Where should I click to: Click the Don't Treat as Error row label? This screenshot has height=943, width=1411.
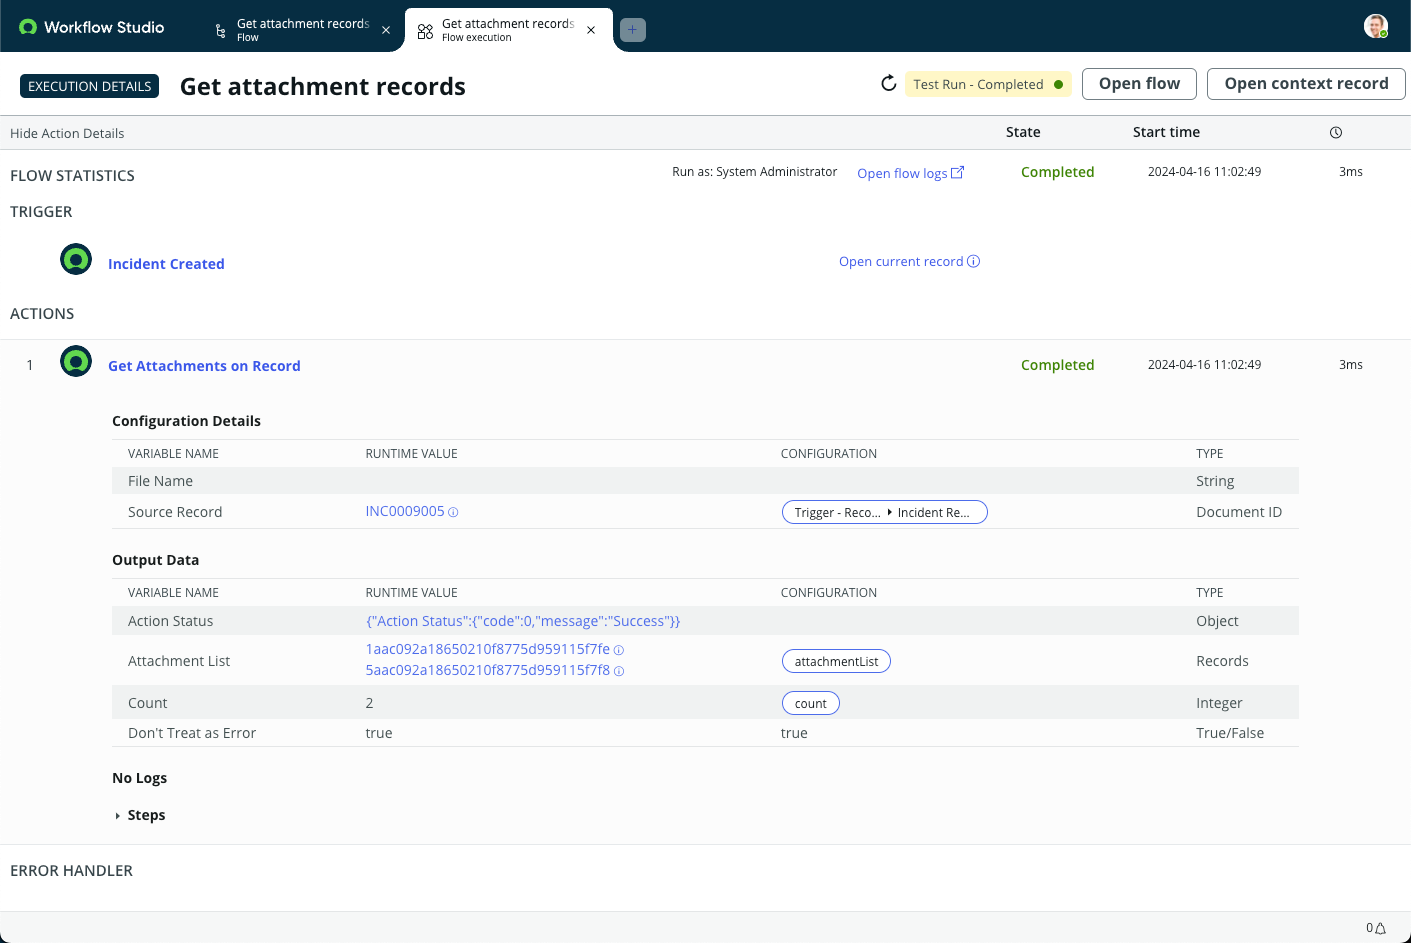192,733
